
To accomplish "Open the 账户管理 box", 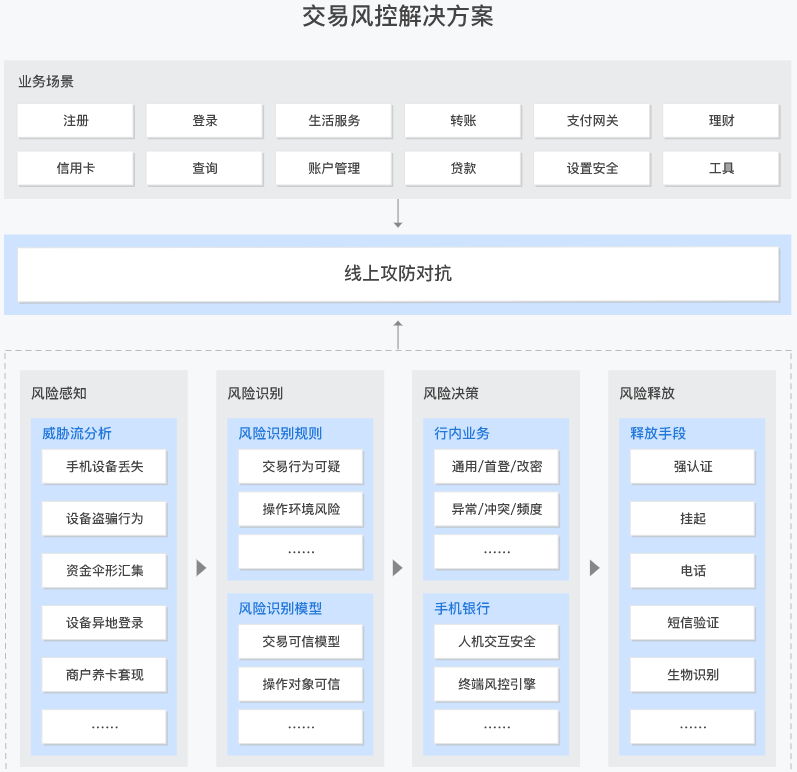I will click(334, 168).
